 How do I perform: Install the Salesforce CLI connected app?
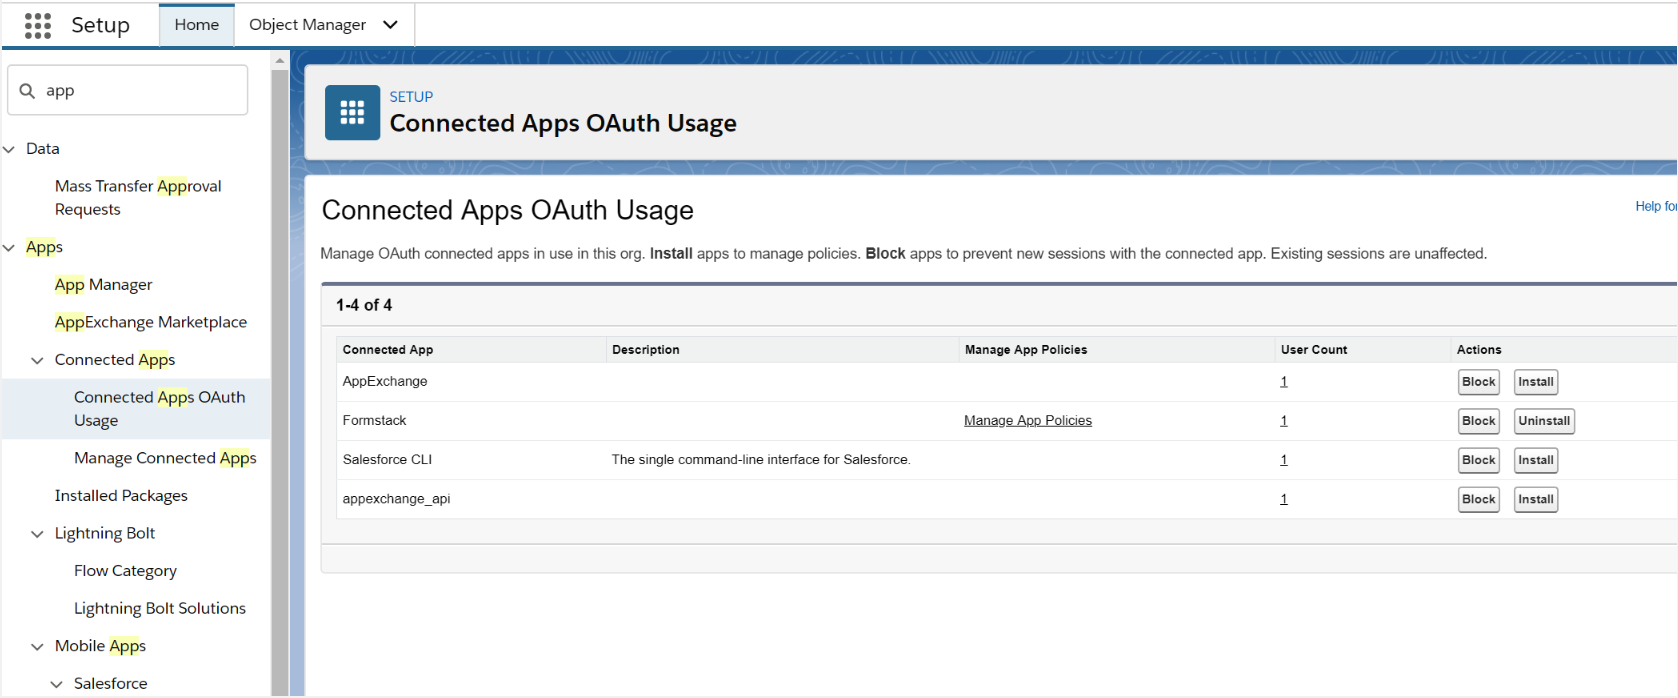(1535, 460)
